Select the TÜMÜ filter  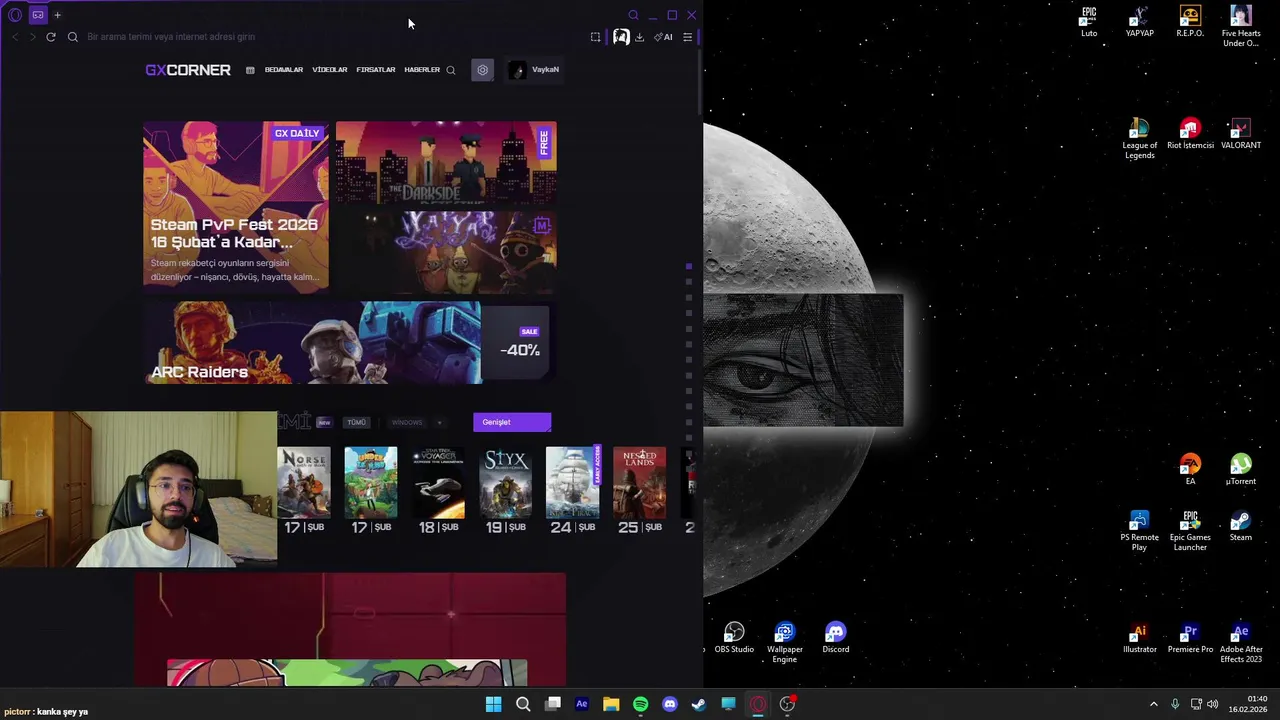(x=356, y=423)
